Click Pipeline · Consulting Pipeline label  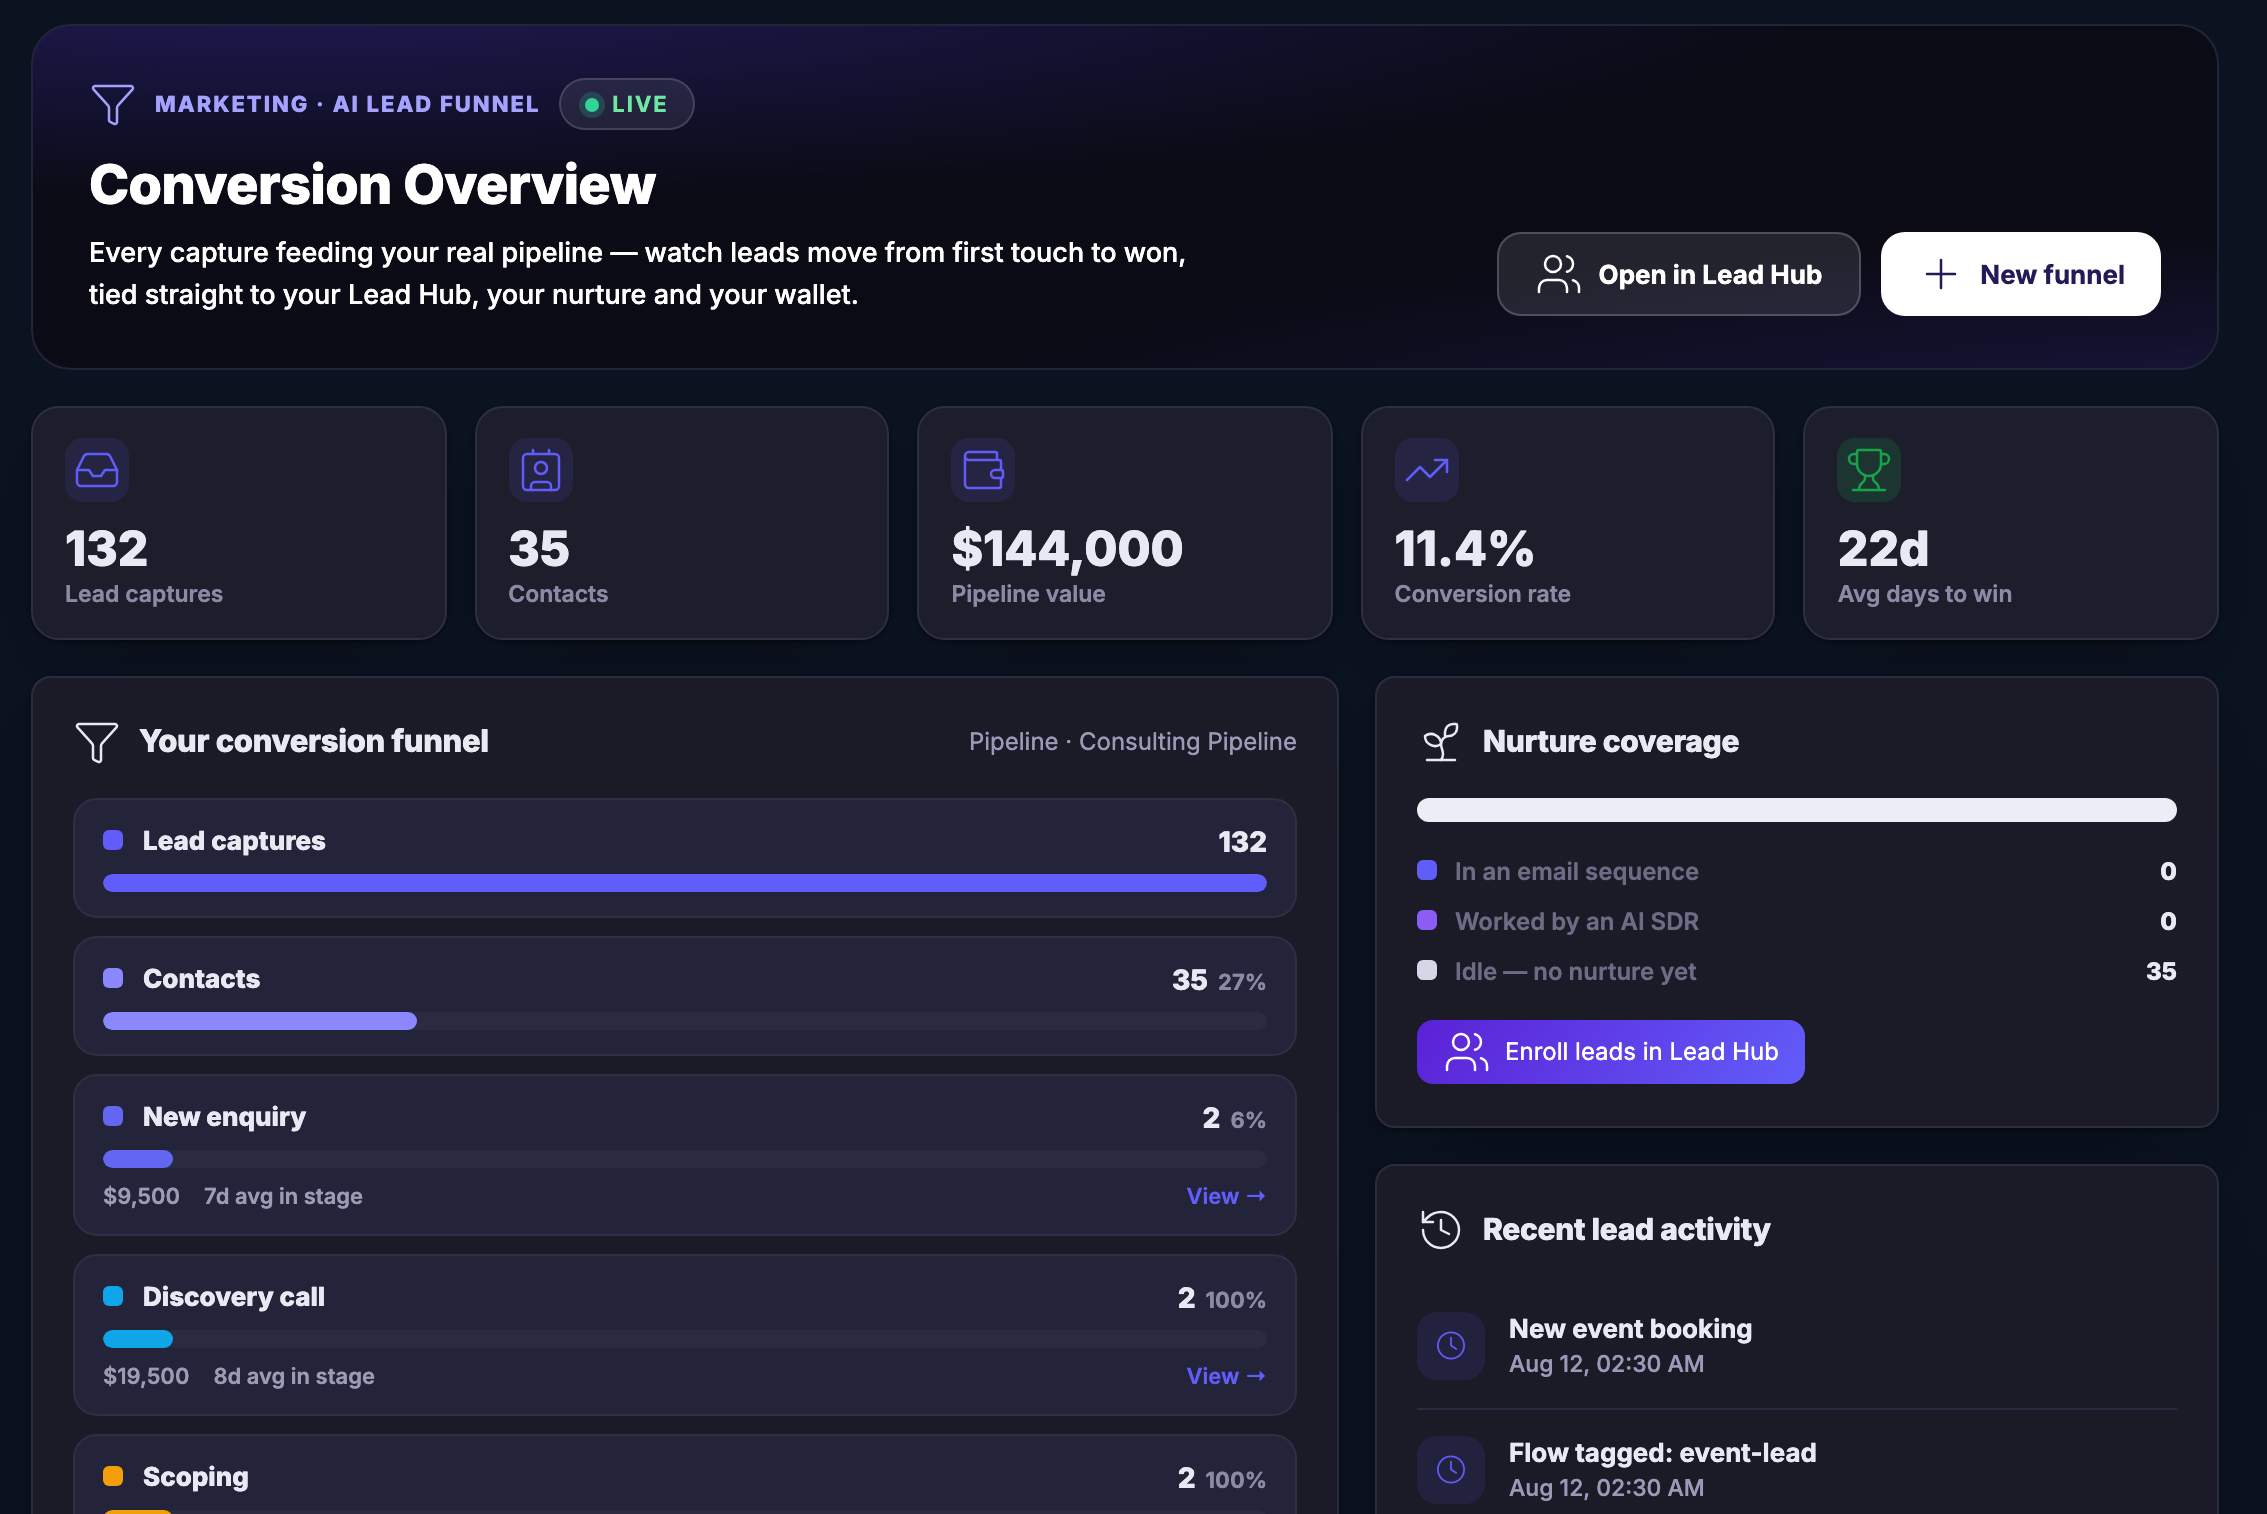(x=1132, y=742)
